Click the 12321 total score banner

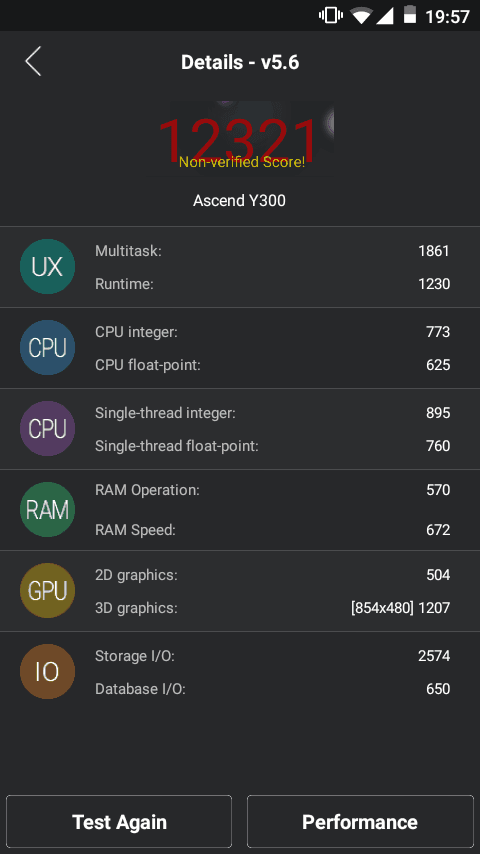[x=240, y=139]
